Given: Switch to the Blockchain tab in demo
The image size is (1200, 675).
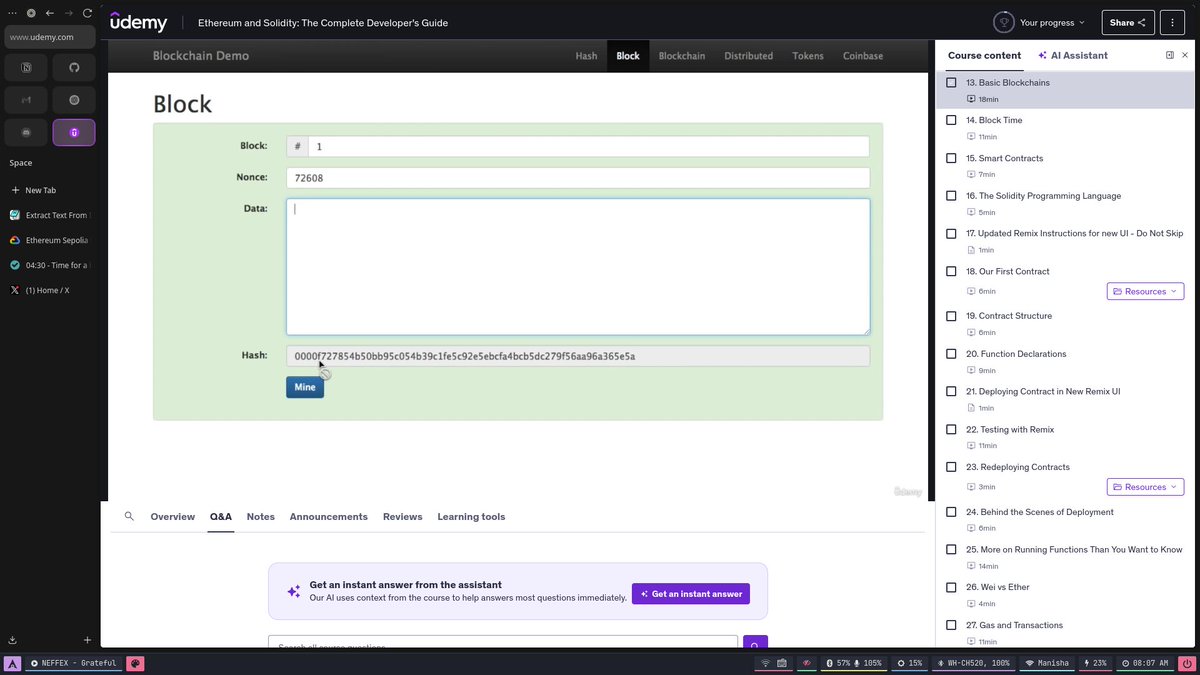Looking at the screenshot, I should 681,56.
